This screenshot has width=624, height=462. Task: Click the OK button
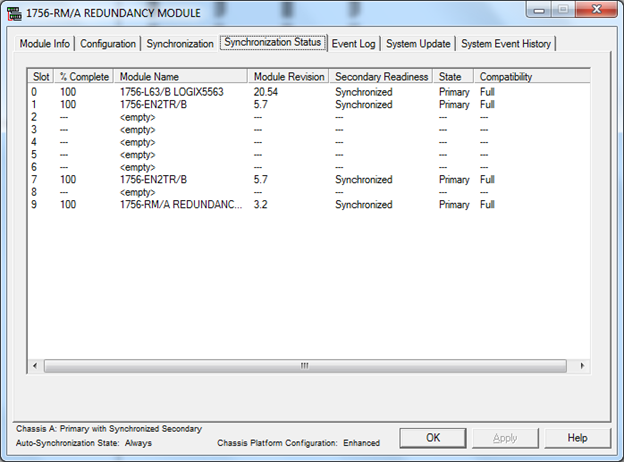(x=433, y=438)
